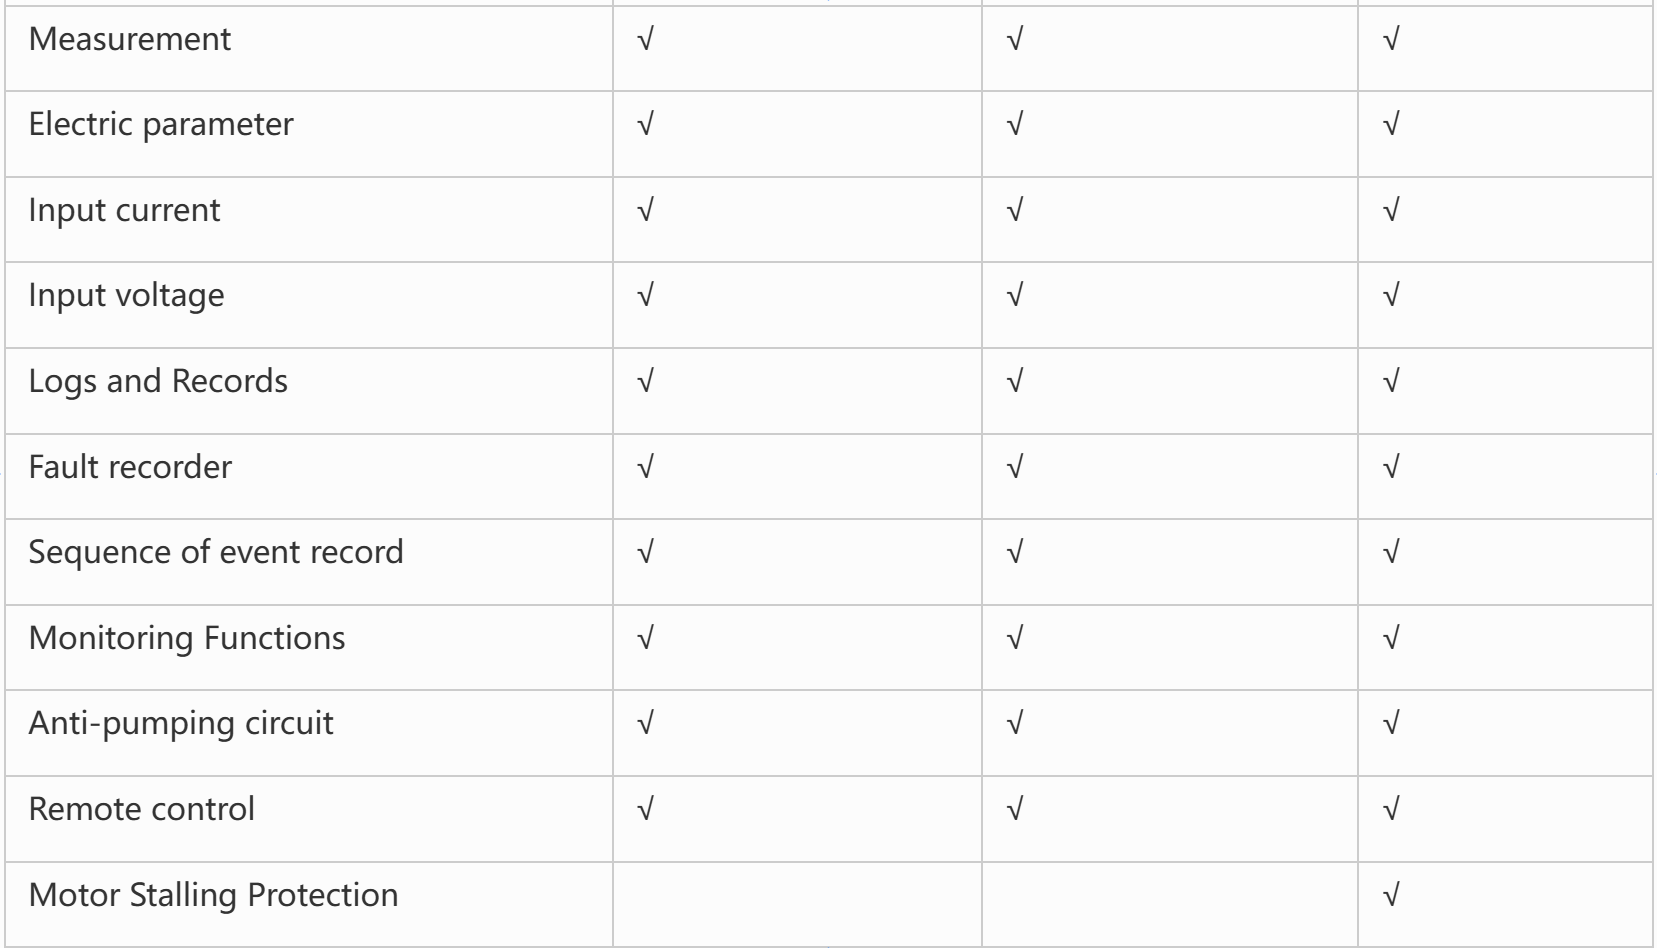The width and height of the screenshot is (1657, 948).
Task: Select the Remote control row label
Action: (142, 809)
